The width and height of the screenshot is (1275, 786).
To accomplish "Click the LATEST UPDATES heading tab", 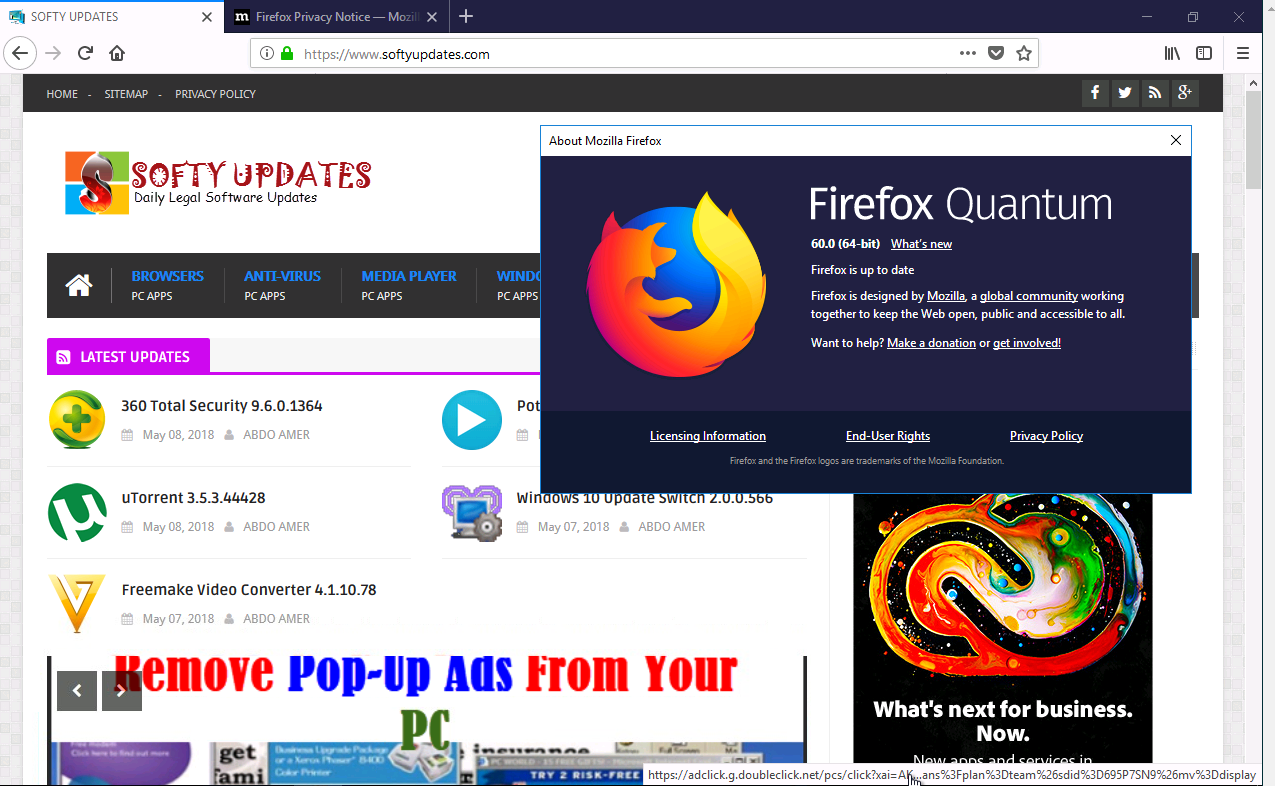I will (128, 357).
